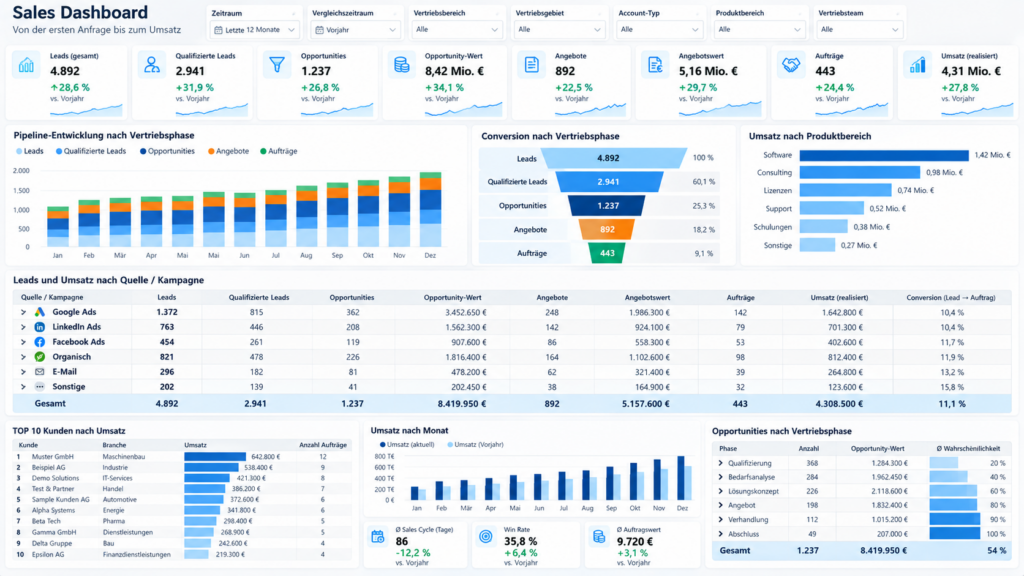Expand the Sonstige source row
This screenshot has width=1024, height=576.
pyautogui.click(x=23, y=387)
